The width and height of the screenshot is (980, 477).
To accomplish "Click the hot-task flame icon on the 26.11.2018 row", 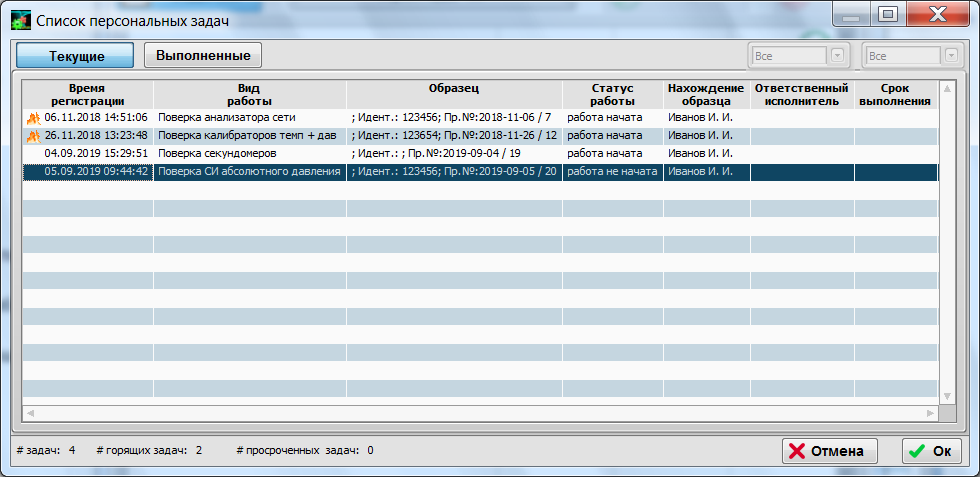I will coord(33,136).
